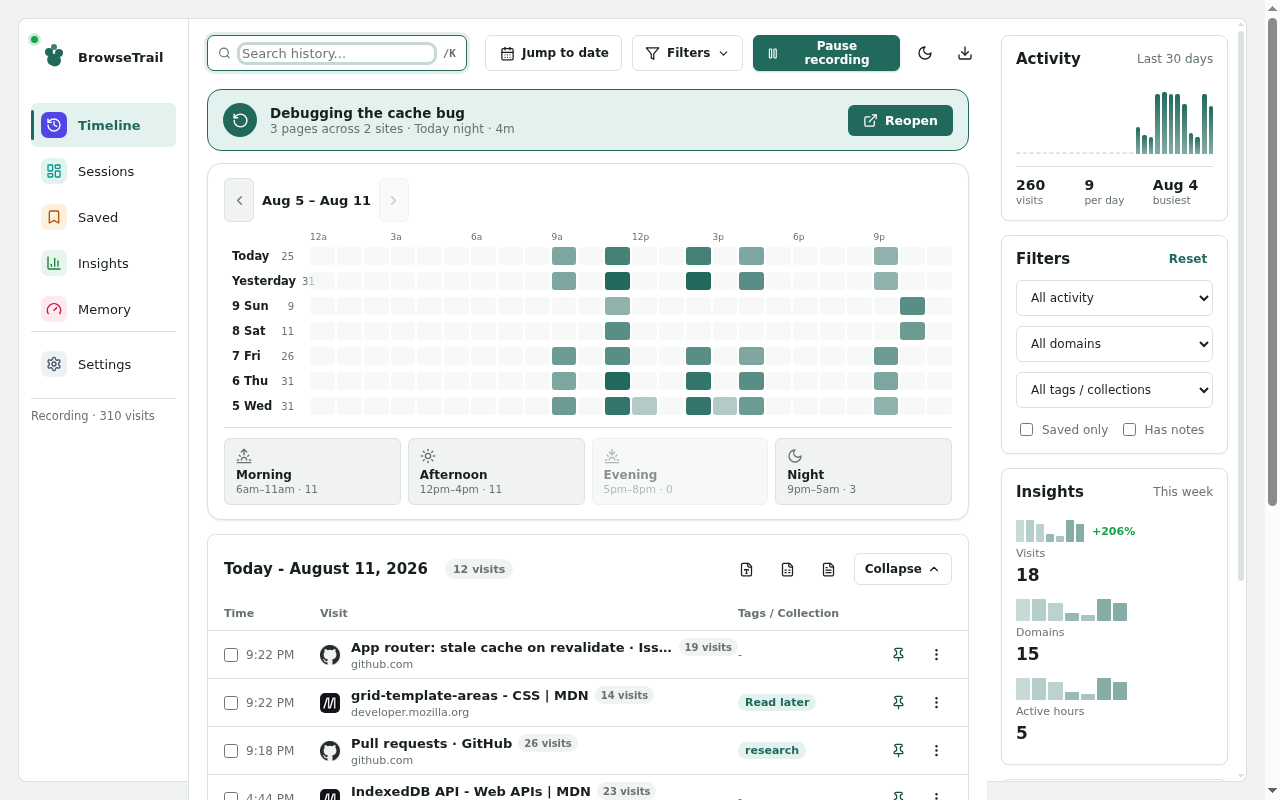Click the 19 visits badge

[x=708, y=647]
